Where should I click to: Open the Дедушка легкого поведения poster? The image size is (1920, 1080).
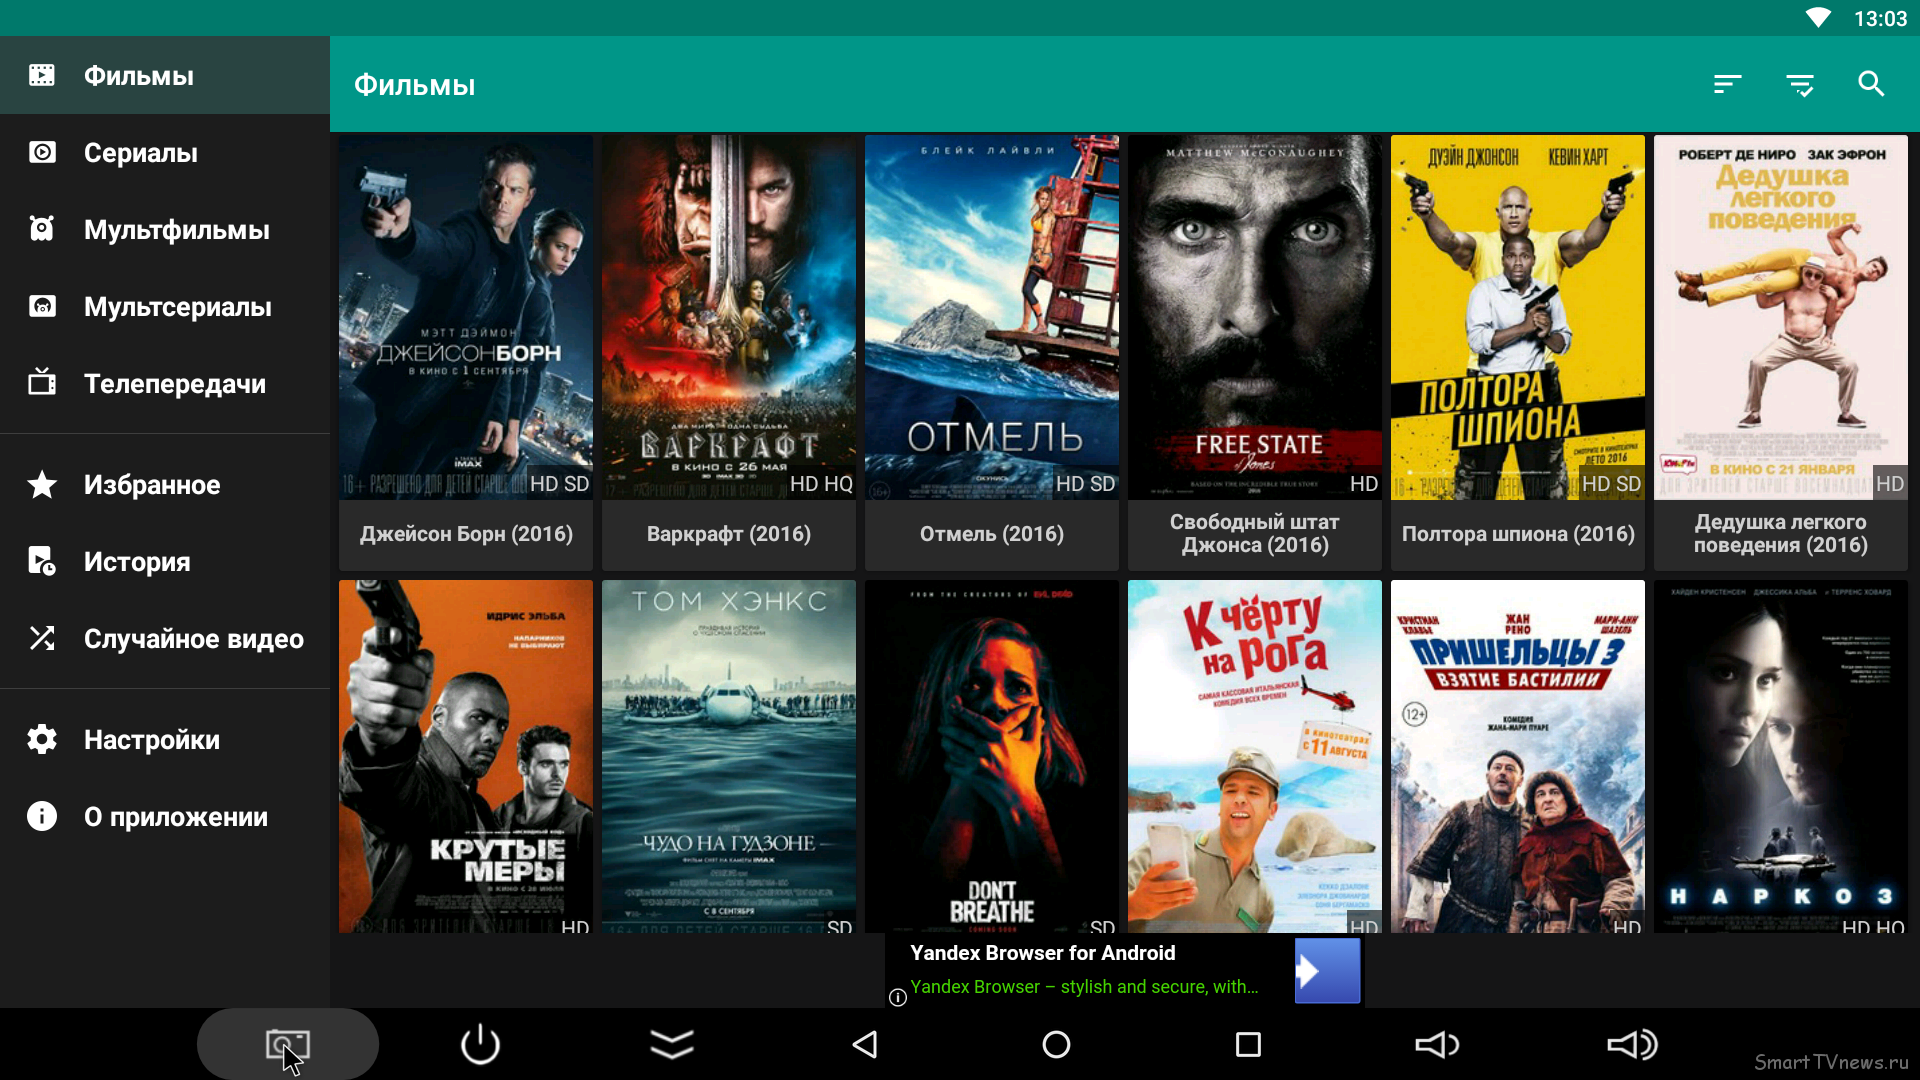tap(1781, 317)
